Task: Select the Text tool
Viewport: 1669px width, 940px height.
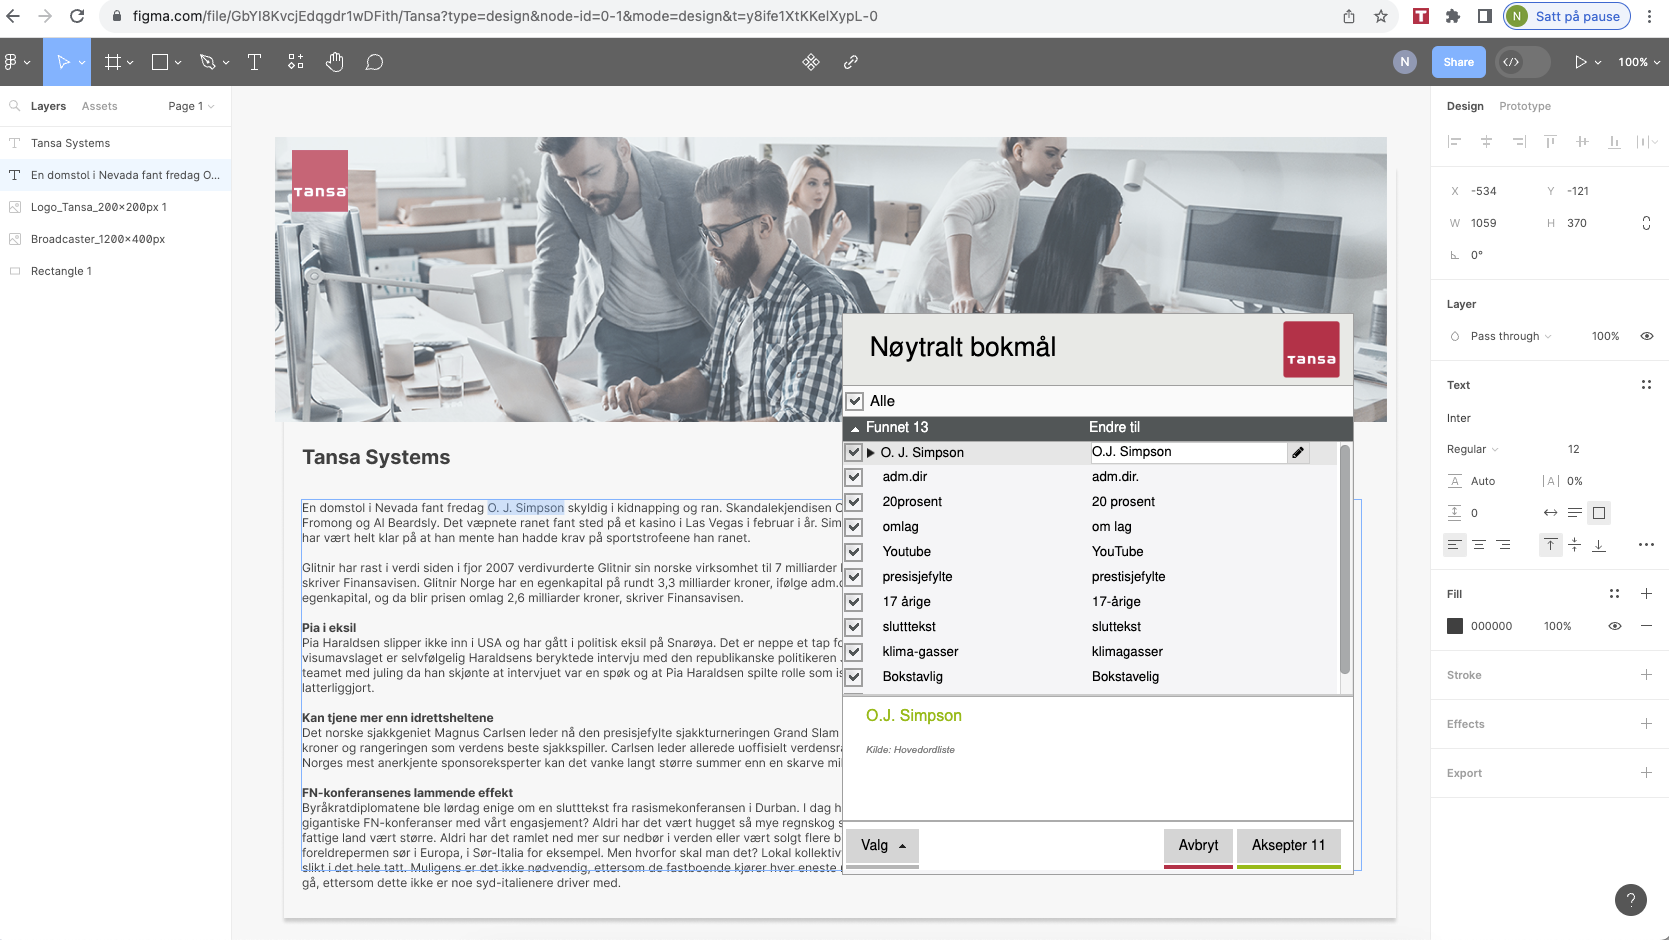Action: click(x=254, y=62)
